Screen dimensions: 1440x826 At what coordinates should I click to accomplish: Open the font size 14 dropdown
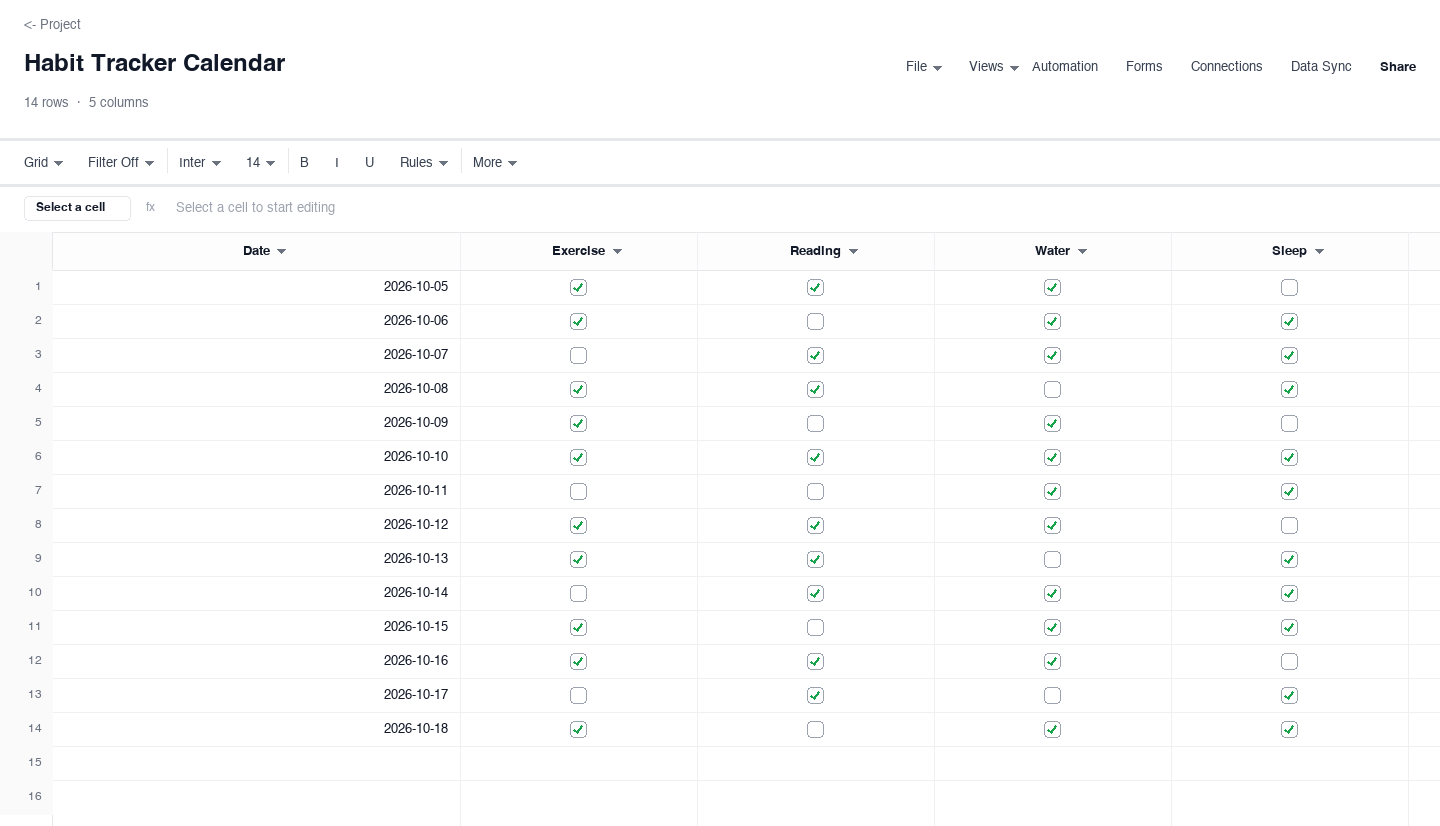point(261,162)
